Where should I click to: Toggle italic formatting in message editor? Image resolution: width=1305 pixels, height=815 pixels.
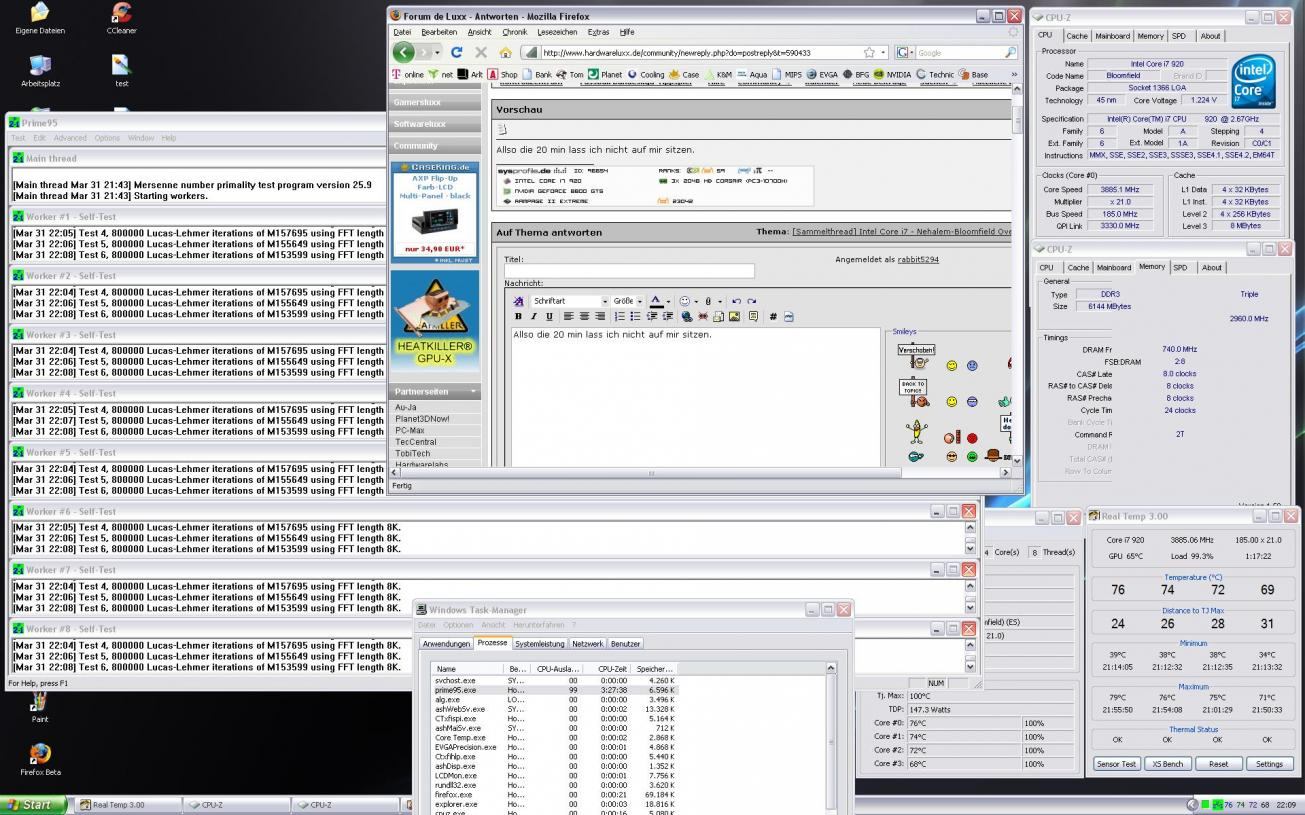[x=533, y=316]
